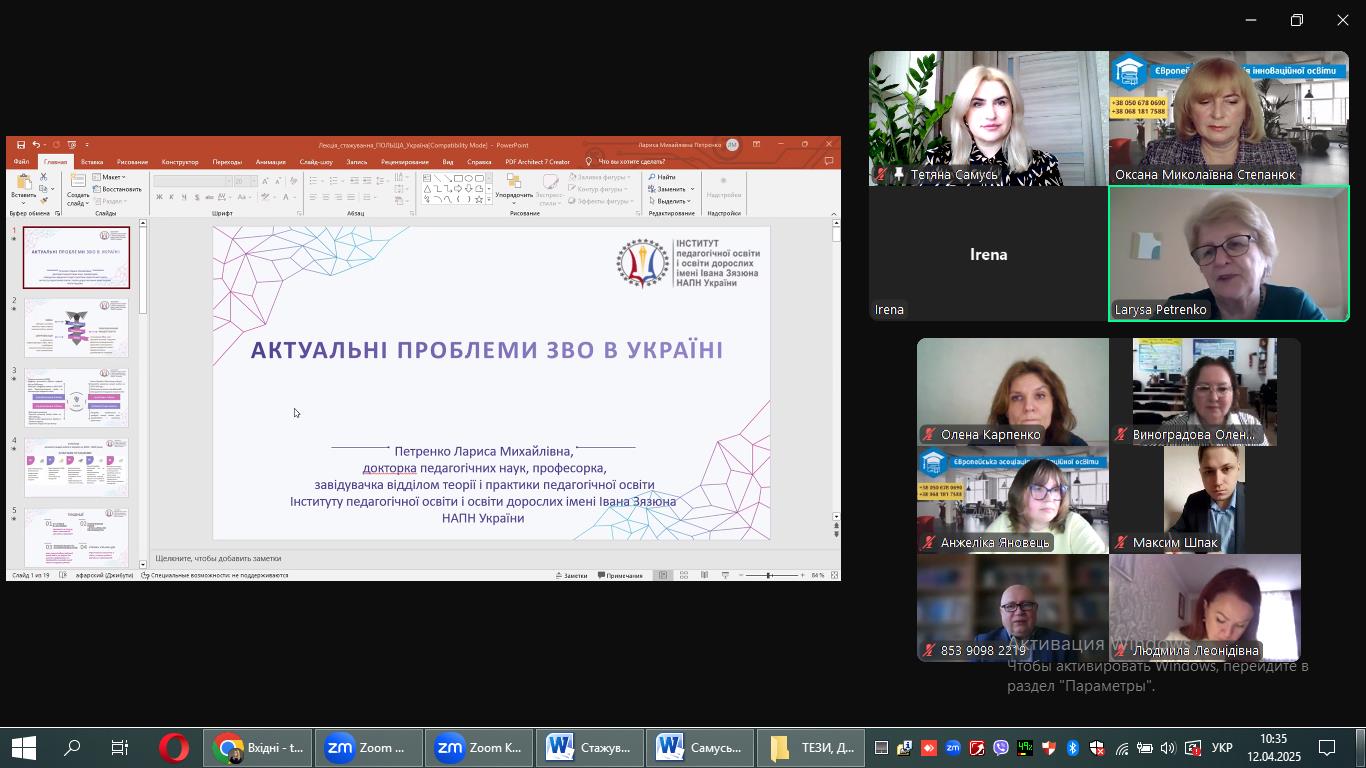The width and height of the screenshot is (1366, 768).
Task: Click the Восстановить reset button
Action: click(120, 189)
